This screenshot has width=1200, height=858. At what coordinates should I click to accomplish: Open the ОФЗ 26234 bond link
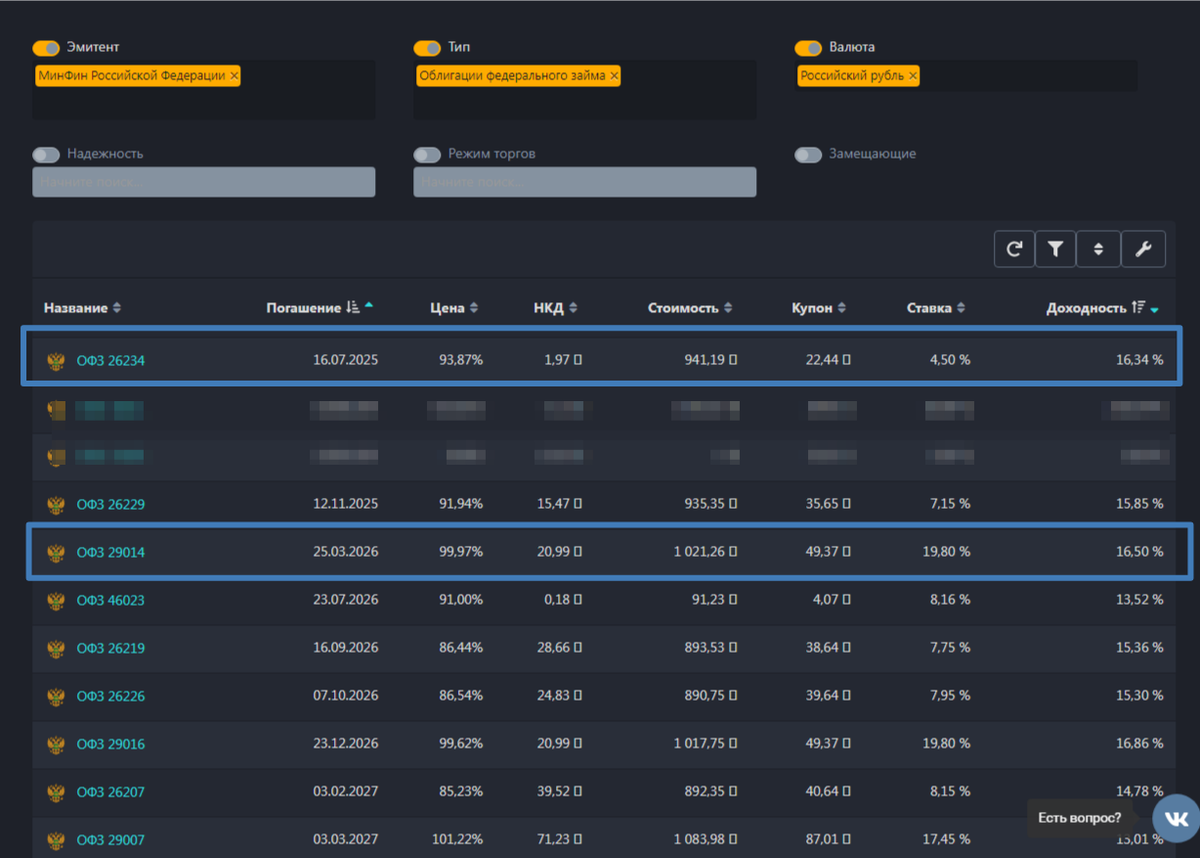[111, 361]
